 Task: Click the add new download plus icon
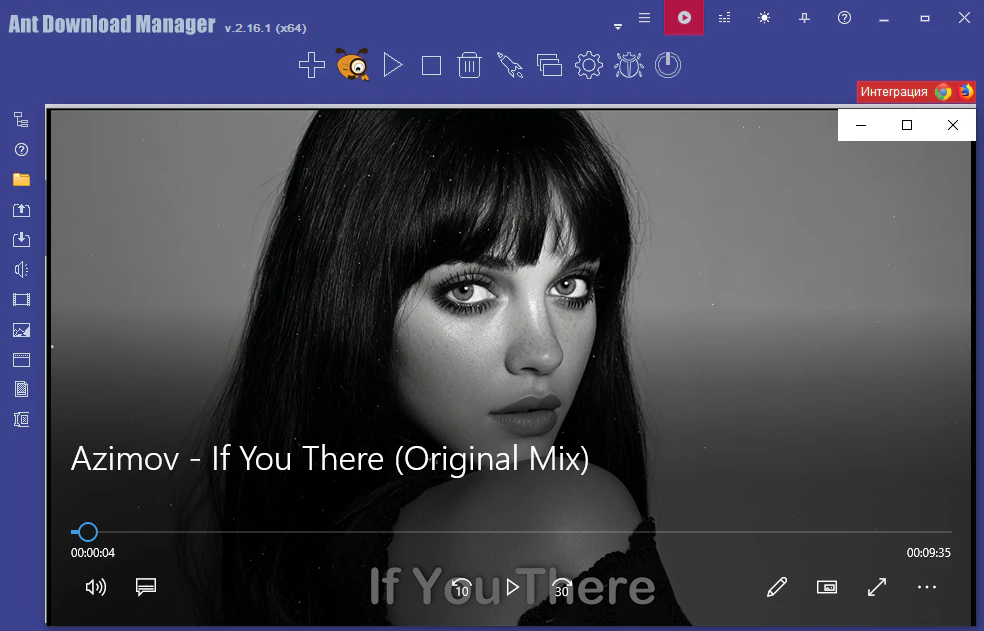click(312, 65)
